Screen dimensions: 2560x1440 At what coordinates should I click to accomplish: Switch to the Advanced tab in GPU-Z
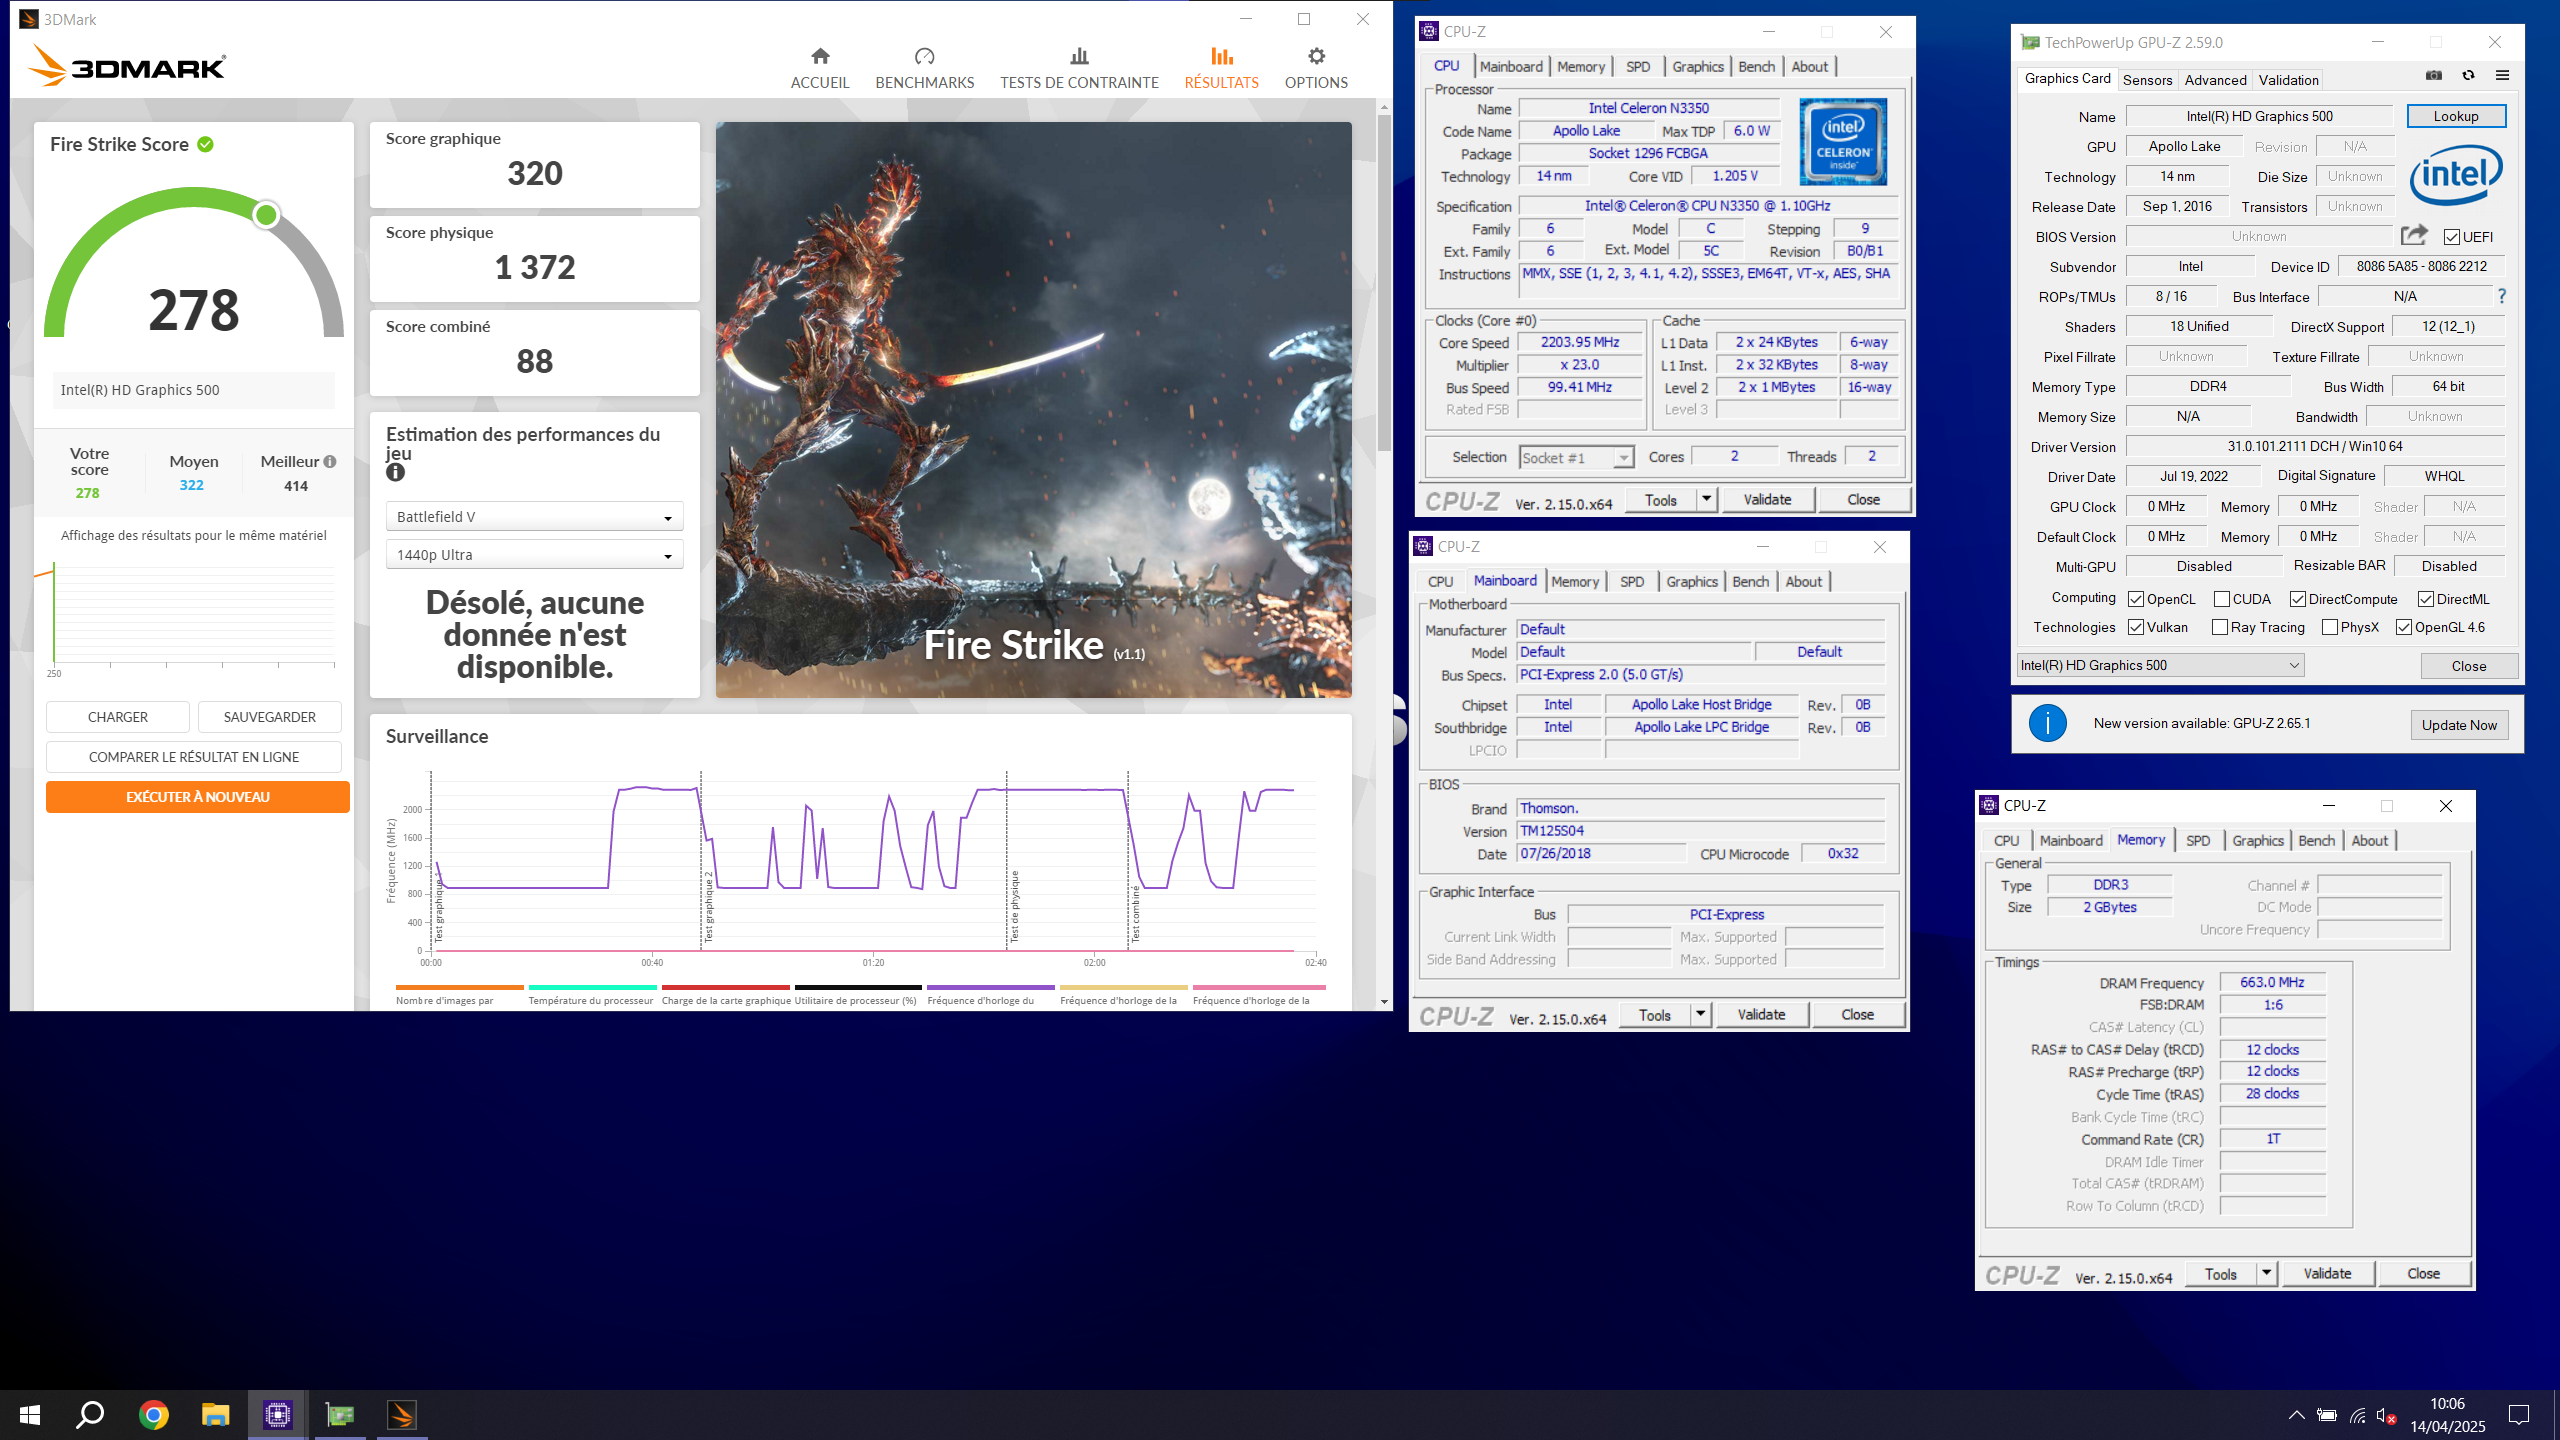[2215, 80]
